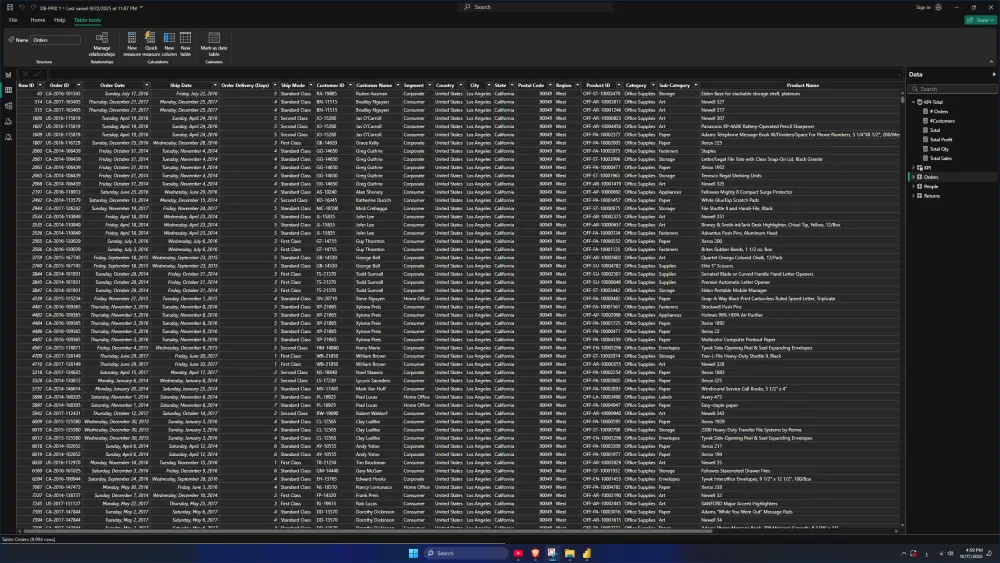1000x563 pixels.
Task: Open the Ship Mode column filter dropdown
Action: [311, 85]
